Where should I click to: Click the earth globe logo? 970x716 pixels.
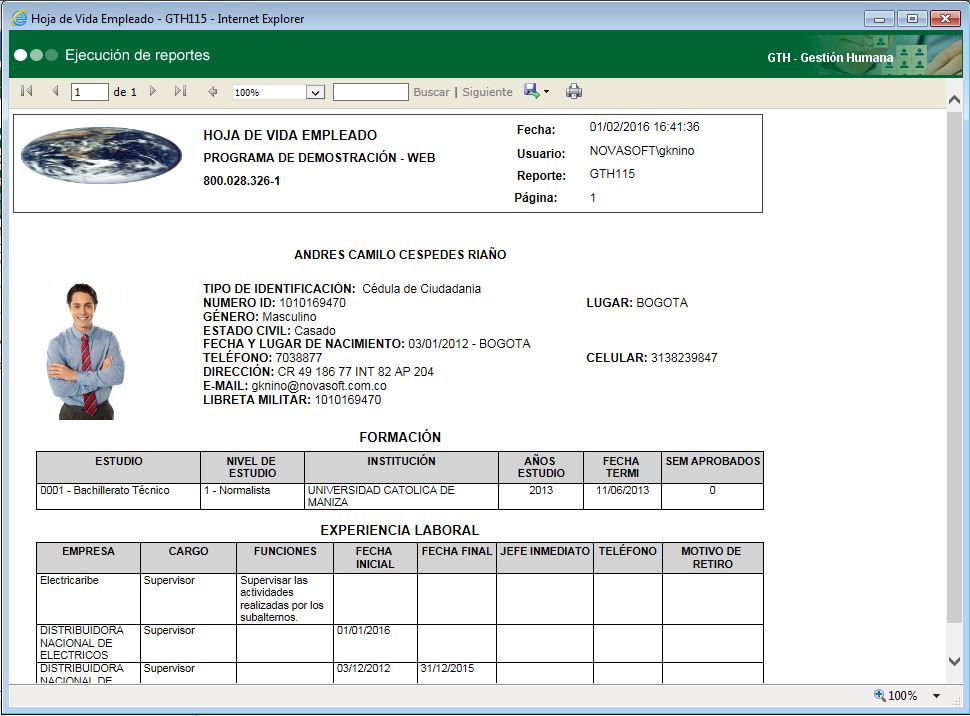pyautogui.click(x=101, y=155)
